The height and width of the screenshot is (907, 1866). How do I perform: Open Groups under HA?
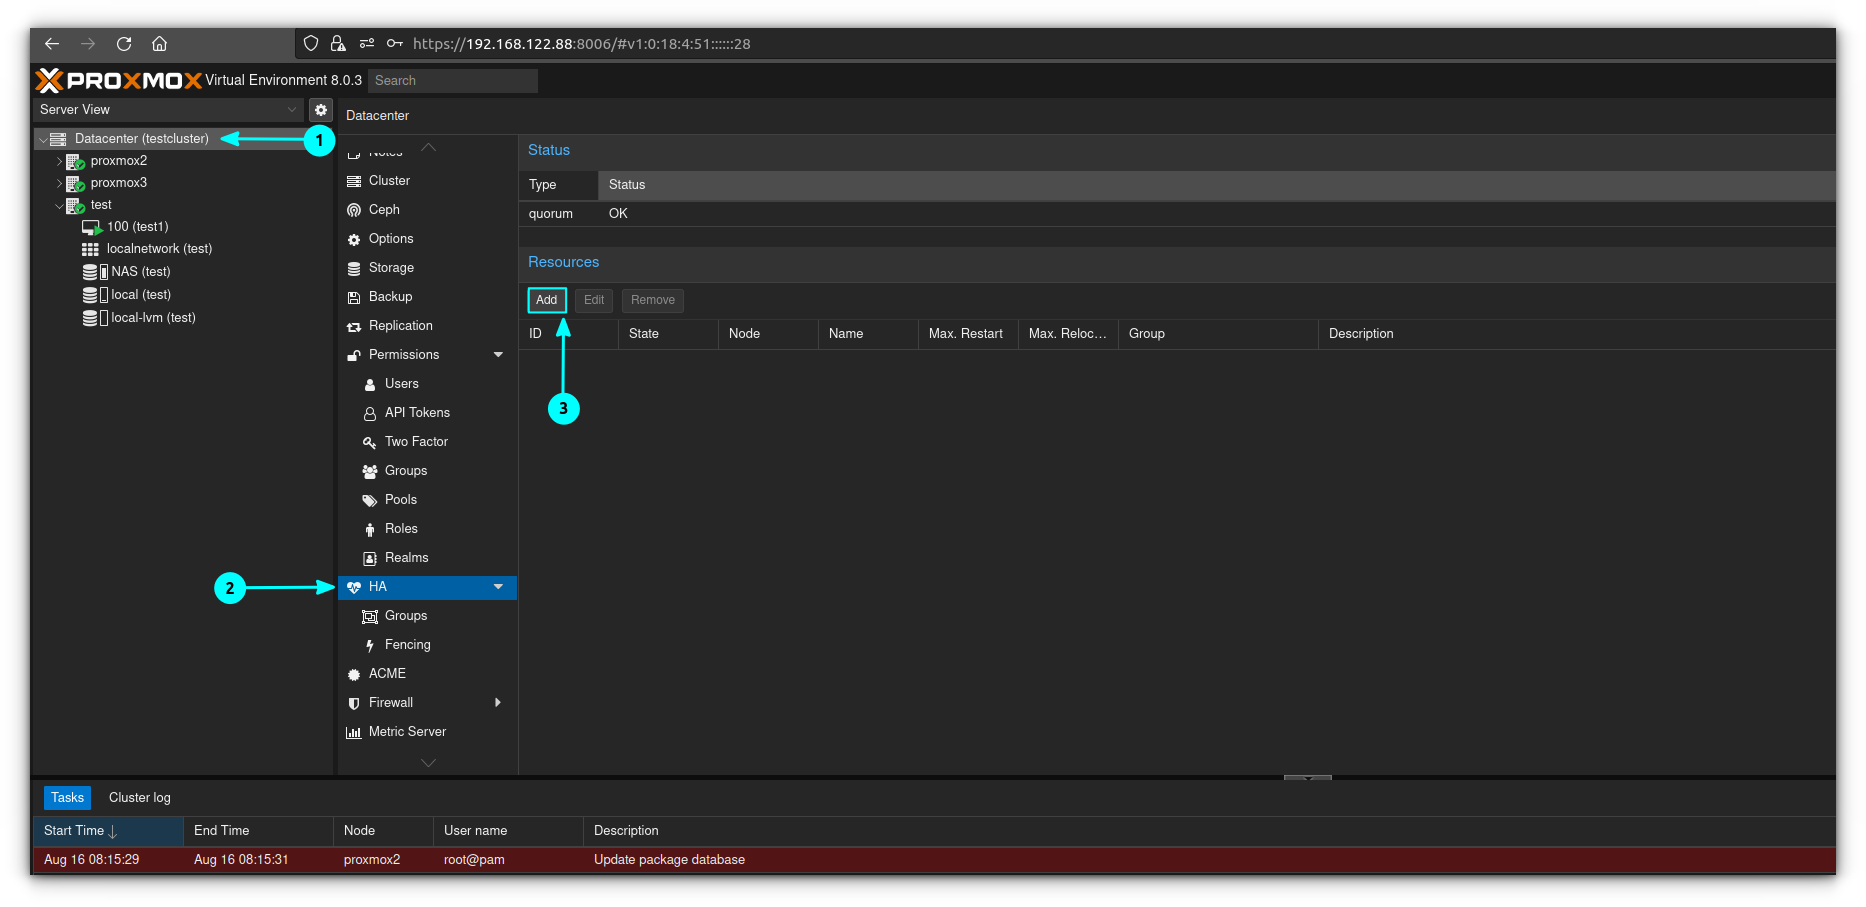click(x=406, y=616)
